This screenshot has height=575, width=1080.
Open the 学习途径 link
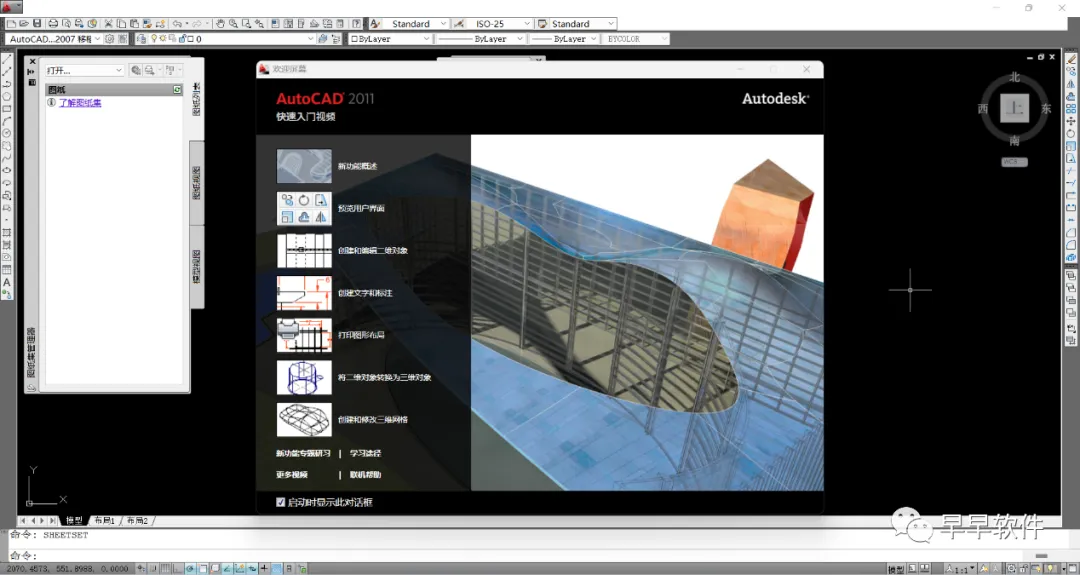coord(365,454)
